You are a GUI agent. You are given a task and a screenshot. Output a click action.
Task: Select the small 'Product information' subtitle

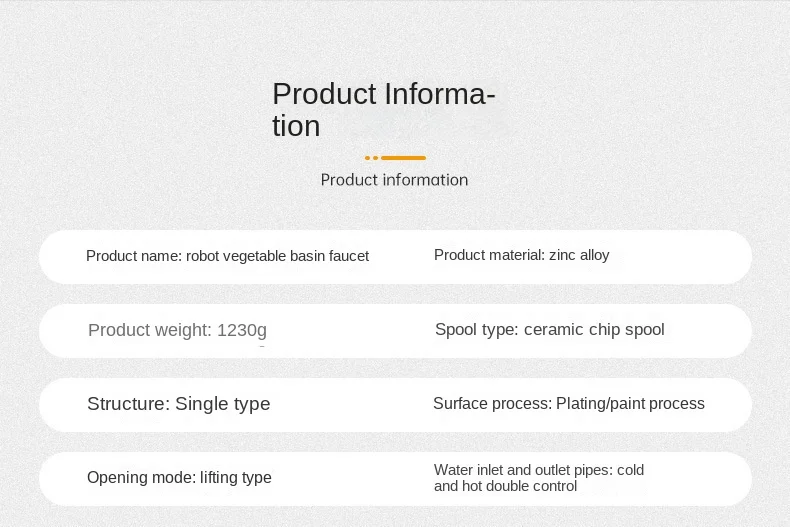394,180
